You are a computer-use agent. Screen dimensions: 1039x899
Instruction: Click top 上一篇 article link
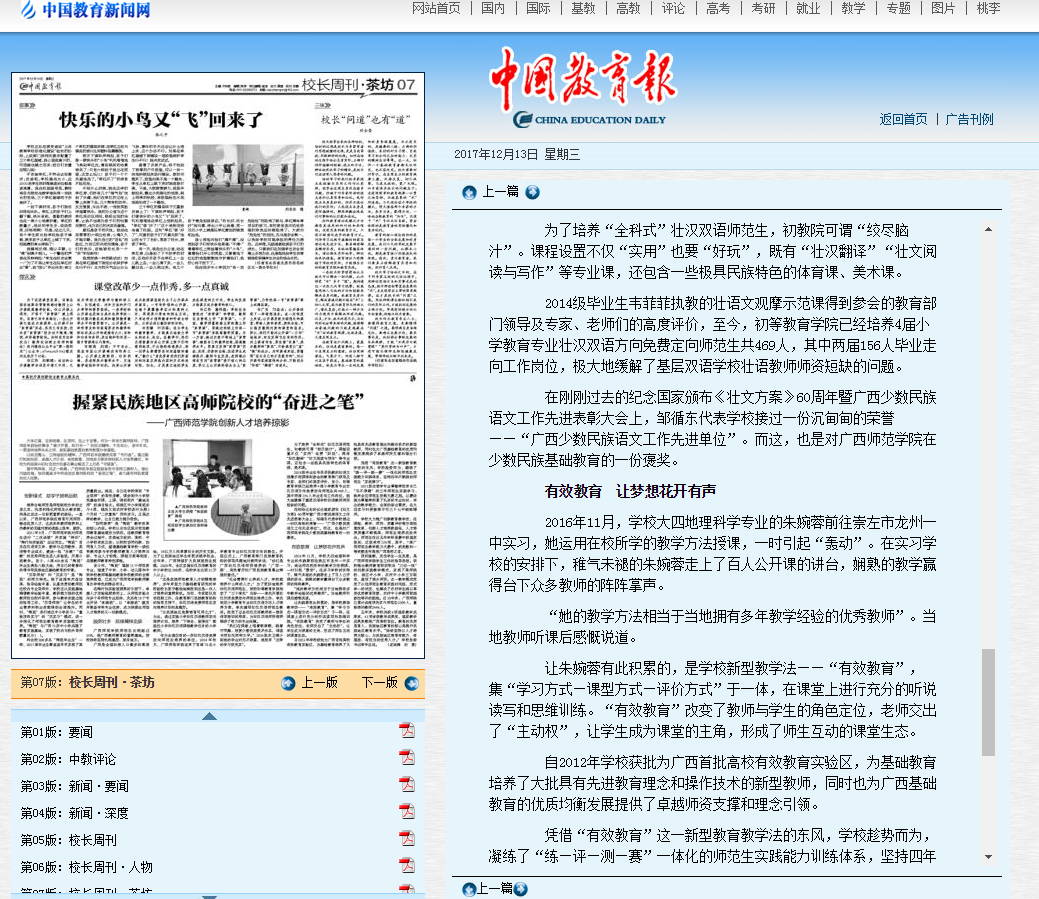pyautogui.click(x=500, y=191)
